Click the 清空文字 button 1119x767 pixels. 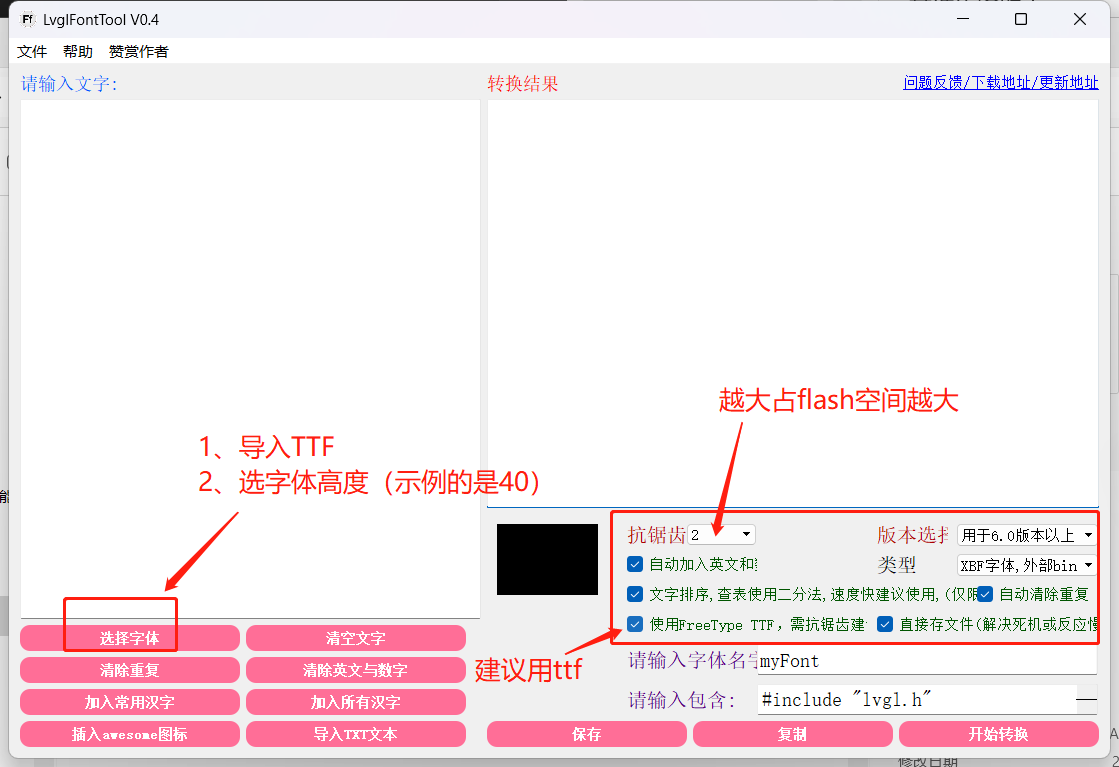tap(355, 638)
